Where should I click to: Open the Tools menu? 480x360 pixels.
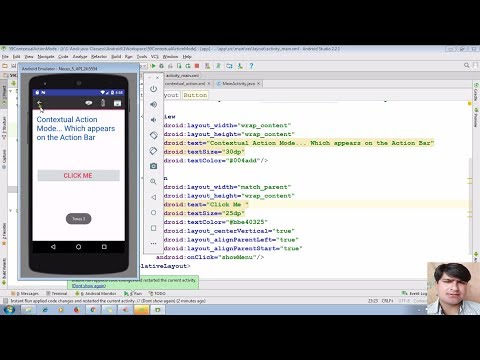pos(142,57)
